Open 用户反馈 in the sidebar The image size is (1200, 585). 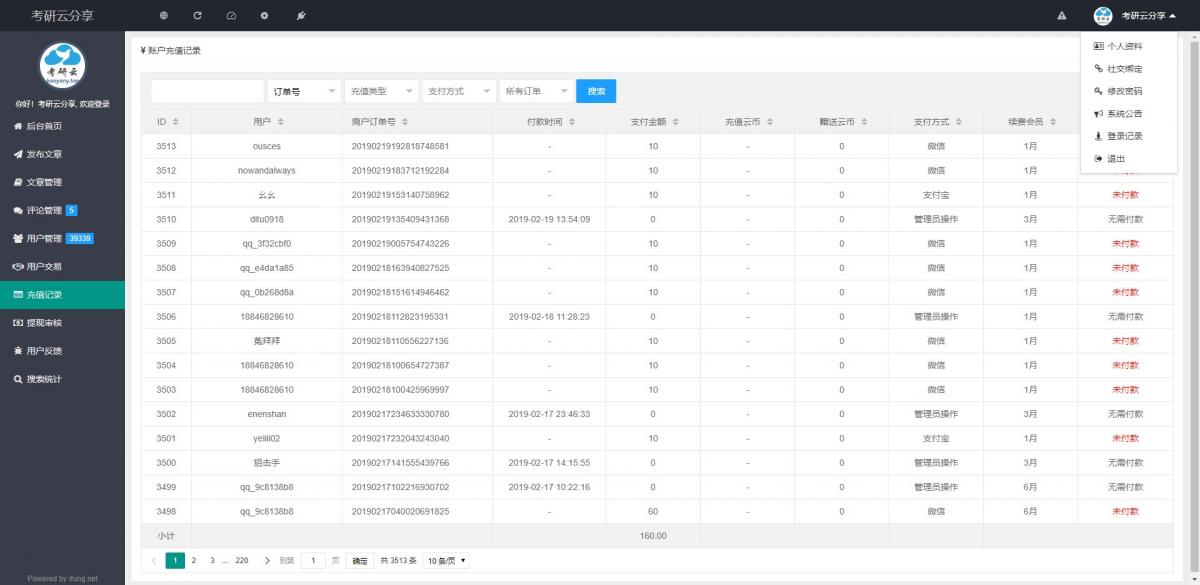62,351
